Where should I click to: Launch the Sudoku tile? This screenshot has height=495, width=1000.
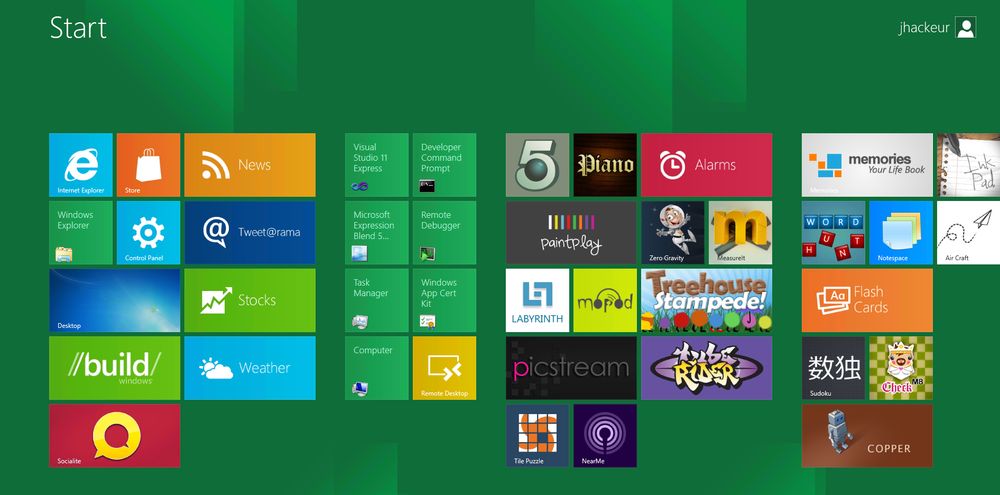coord(834,368)
